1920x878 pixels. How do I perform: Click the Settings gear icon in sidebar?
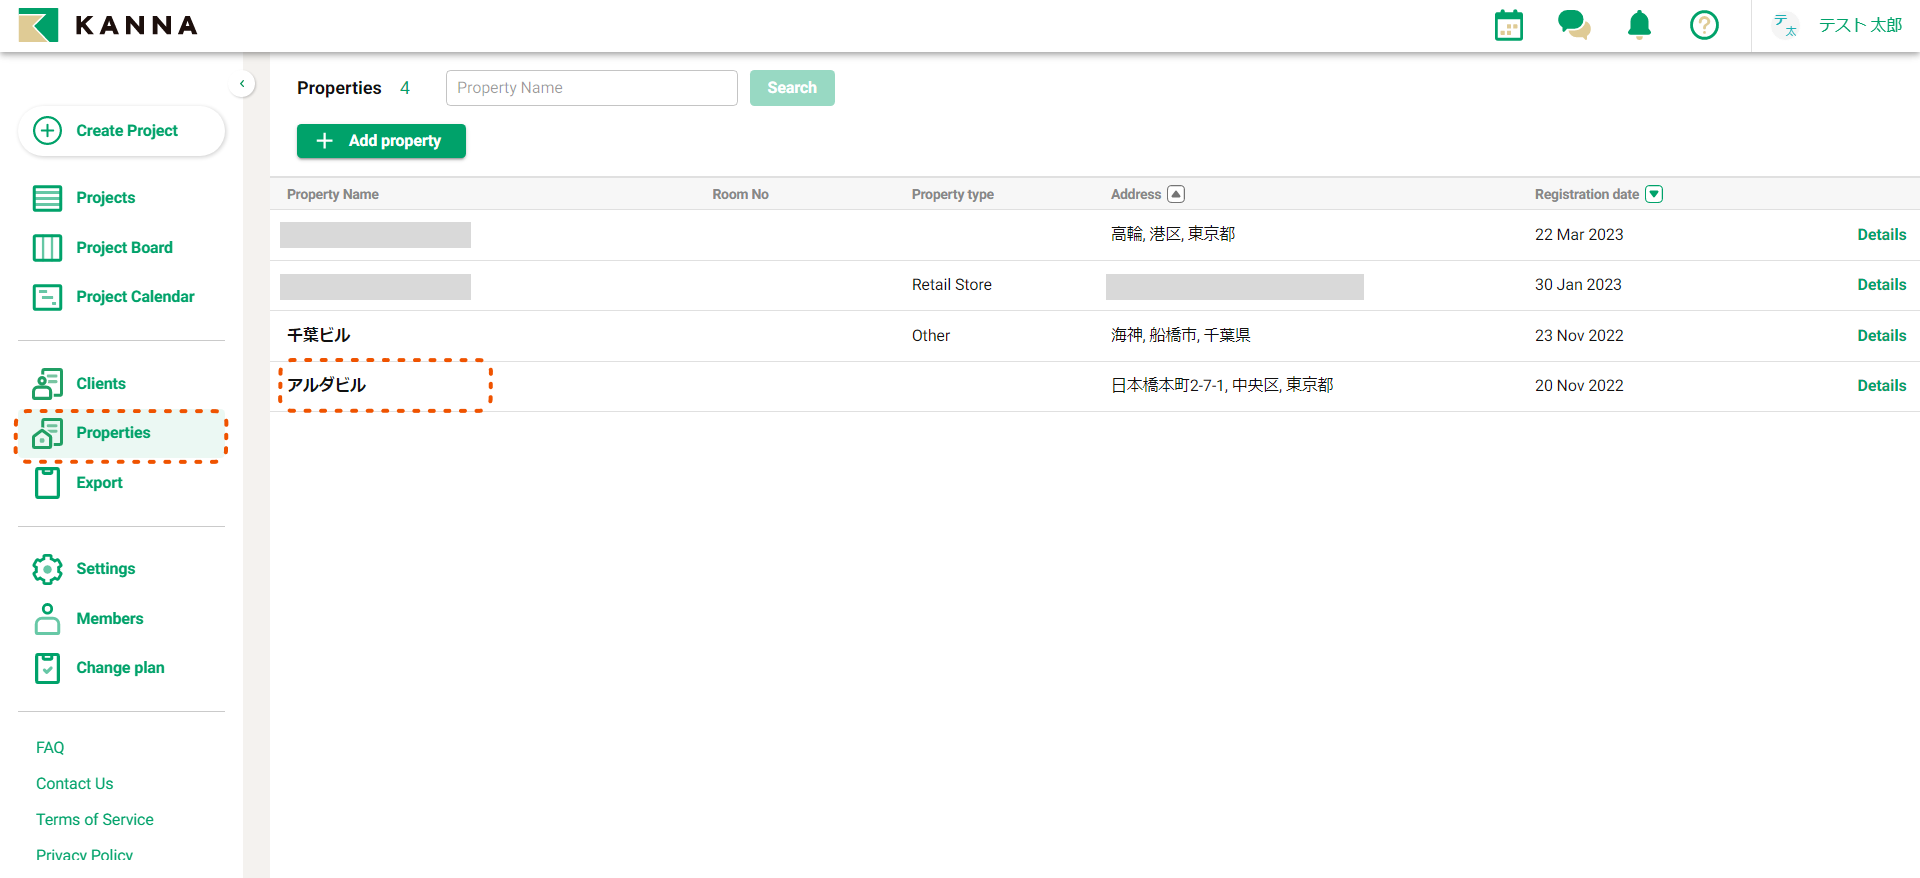[x=47, y=569]
